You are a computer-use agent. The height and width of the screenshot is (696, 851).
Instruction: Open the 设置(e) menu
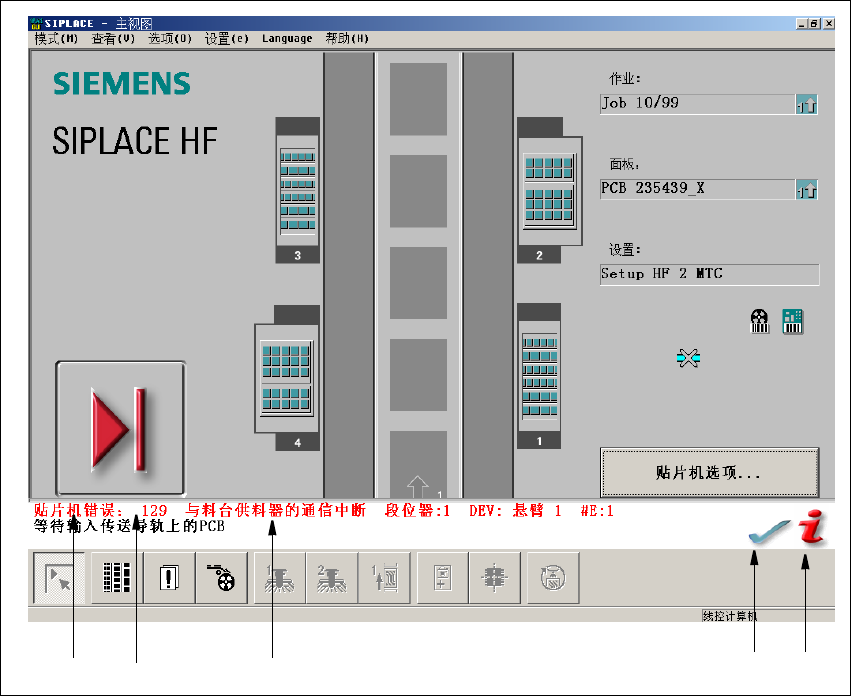coord(227,39)
